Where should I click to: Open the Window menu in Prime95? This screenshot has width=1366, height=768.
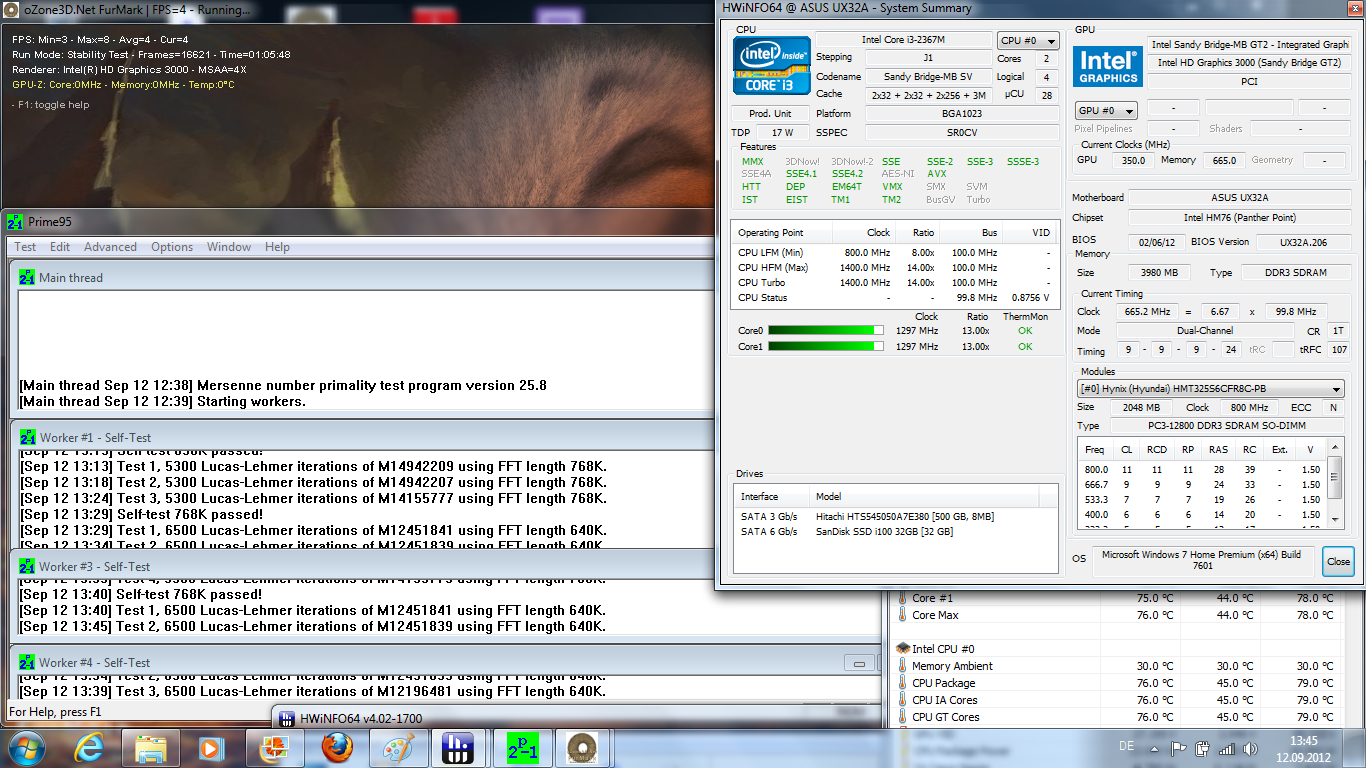click(x=229, y=247)
